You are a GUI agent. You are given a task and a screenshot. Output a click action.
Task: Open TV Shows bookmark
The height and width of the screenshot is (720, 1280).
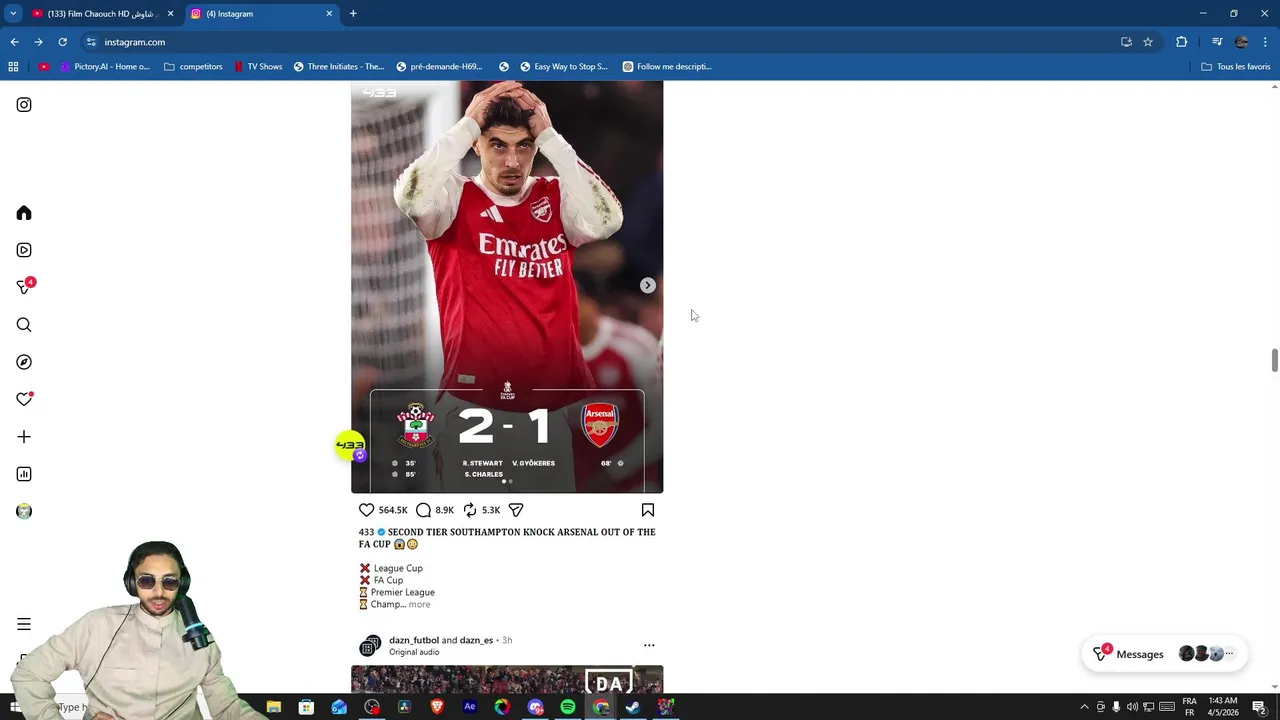tap(259, 67)
